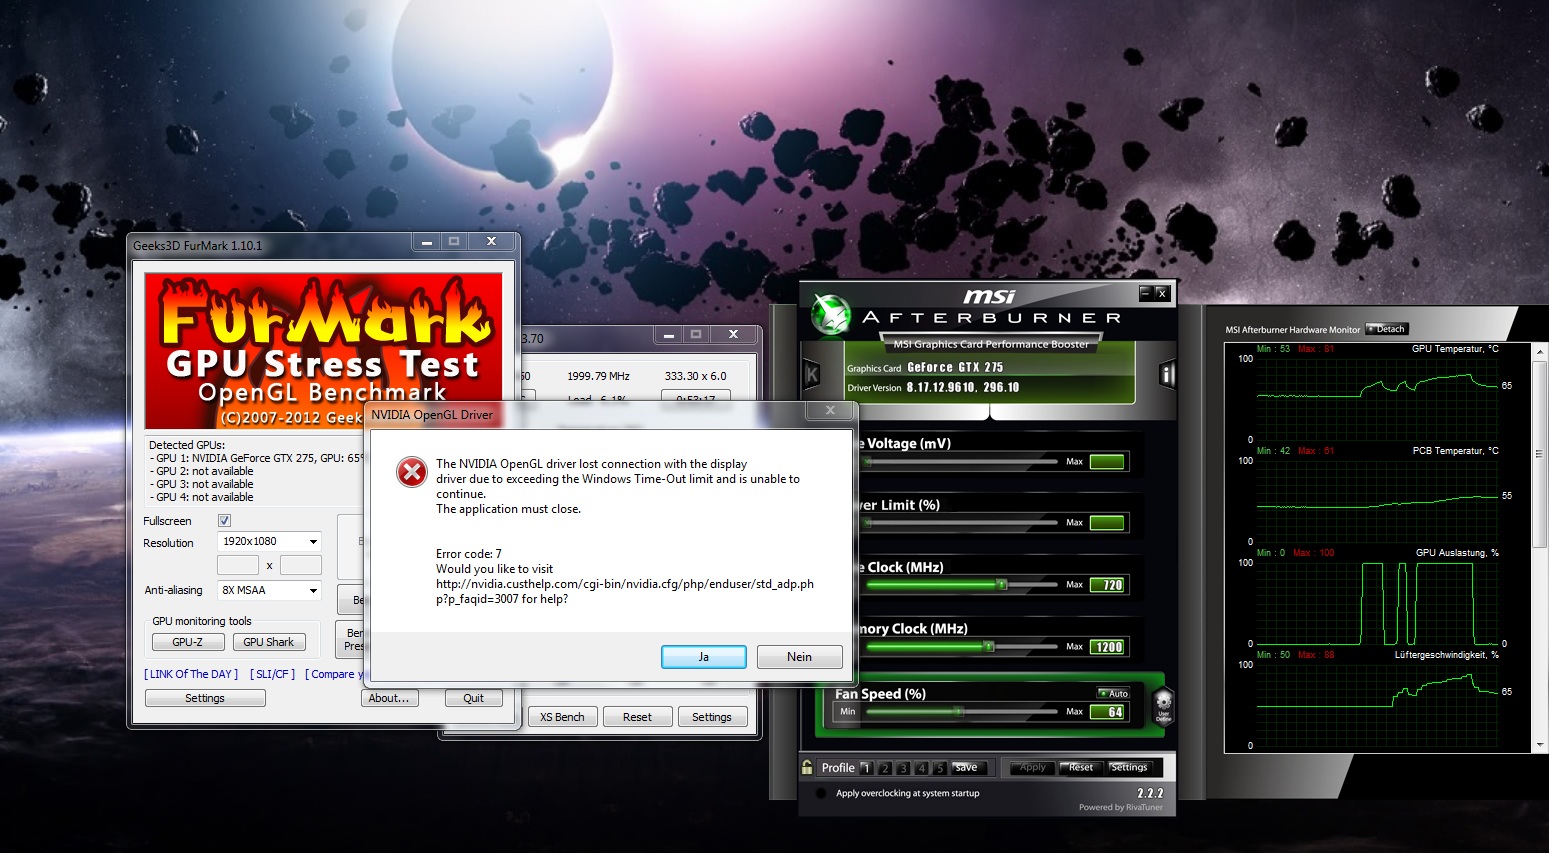Select Afterburner profile slot 1

(867, 768)
